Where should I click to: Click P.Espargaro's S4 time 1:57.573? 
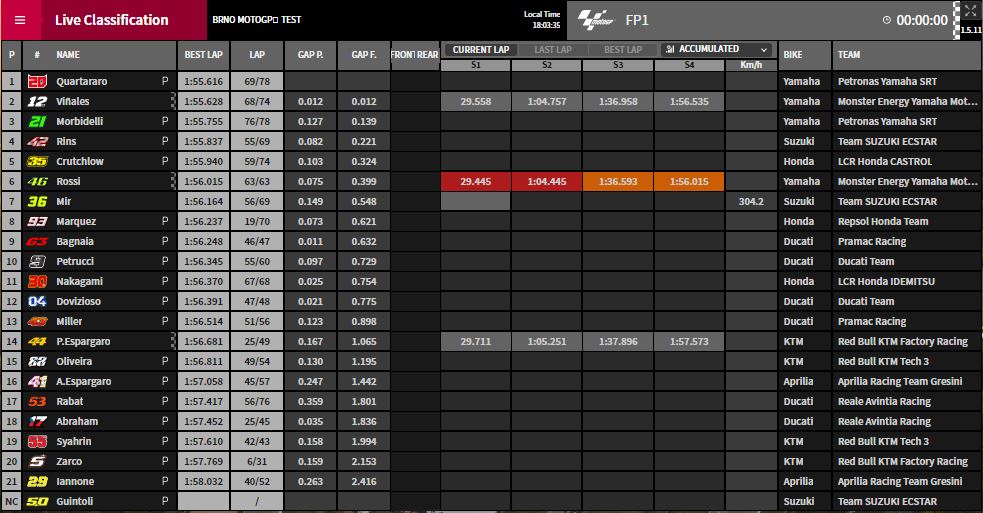point(689,342)
